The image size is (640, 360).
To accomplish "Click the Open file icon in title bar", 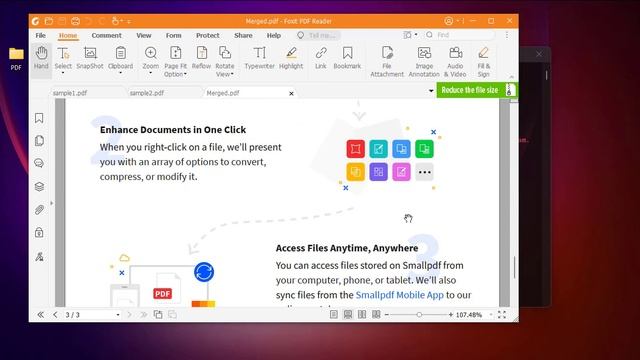I will [49, 21].
